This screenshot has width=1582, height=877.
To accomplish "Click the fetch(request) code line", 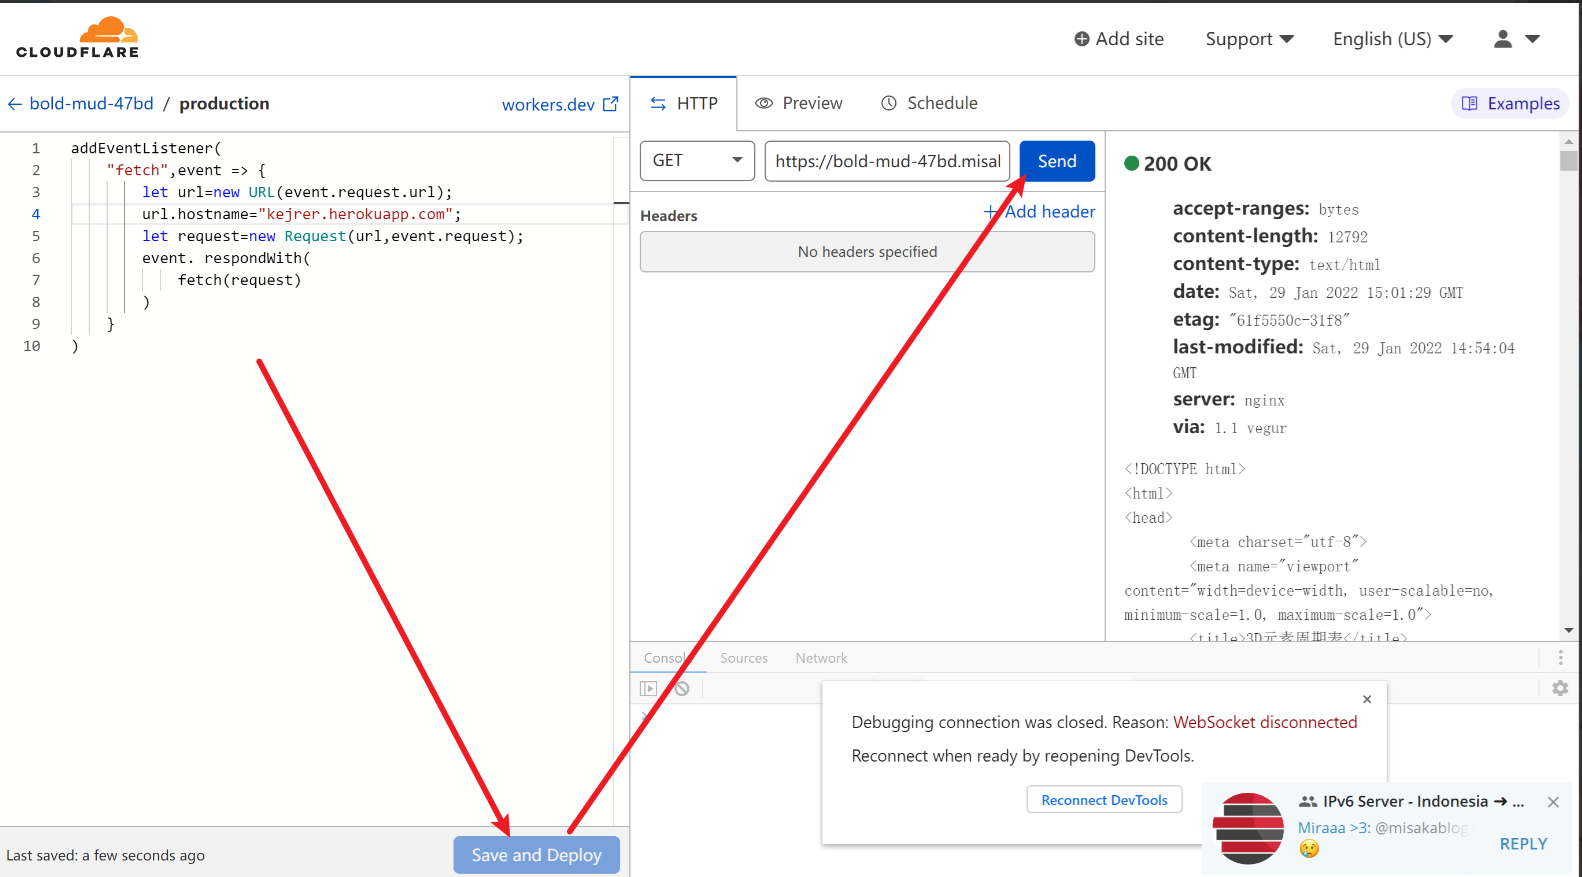I will 239,280.
